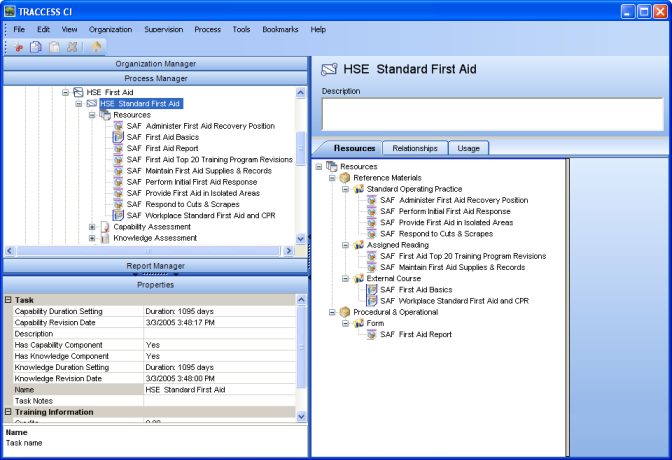The height and width of the screenshot is (460, 672).
Task: Open the File menu
Action: click(x=19, y=30)
